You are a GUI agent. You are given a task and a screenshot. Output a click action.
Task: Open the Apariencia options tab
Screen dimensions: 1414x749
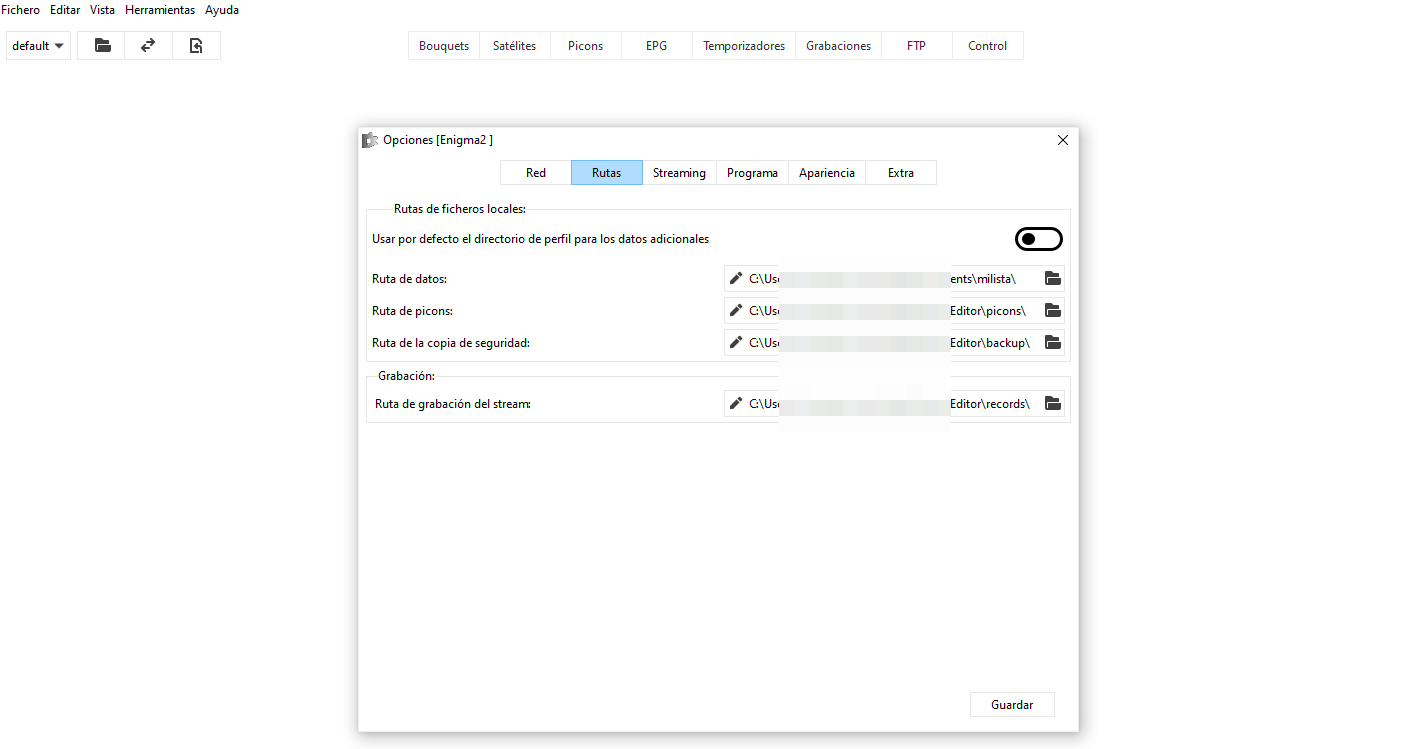(826, 172)
